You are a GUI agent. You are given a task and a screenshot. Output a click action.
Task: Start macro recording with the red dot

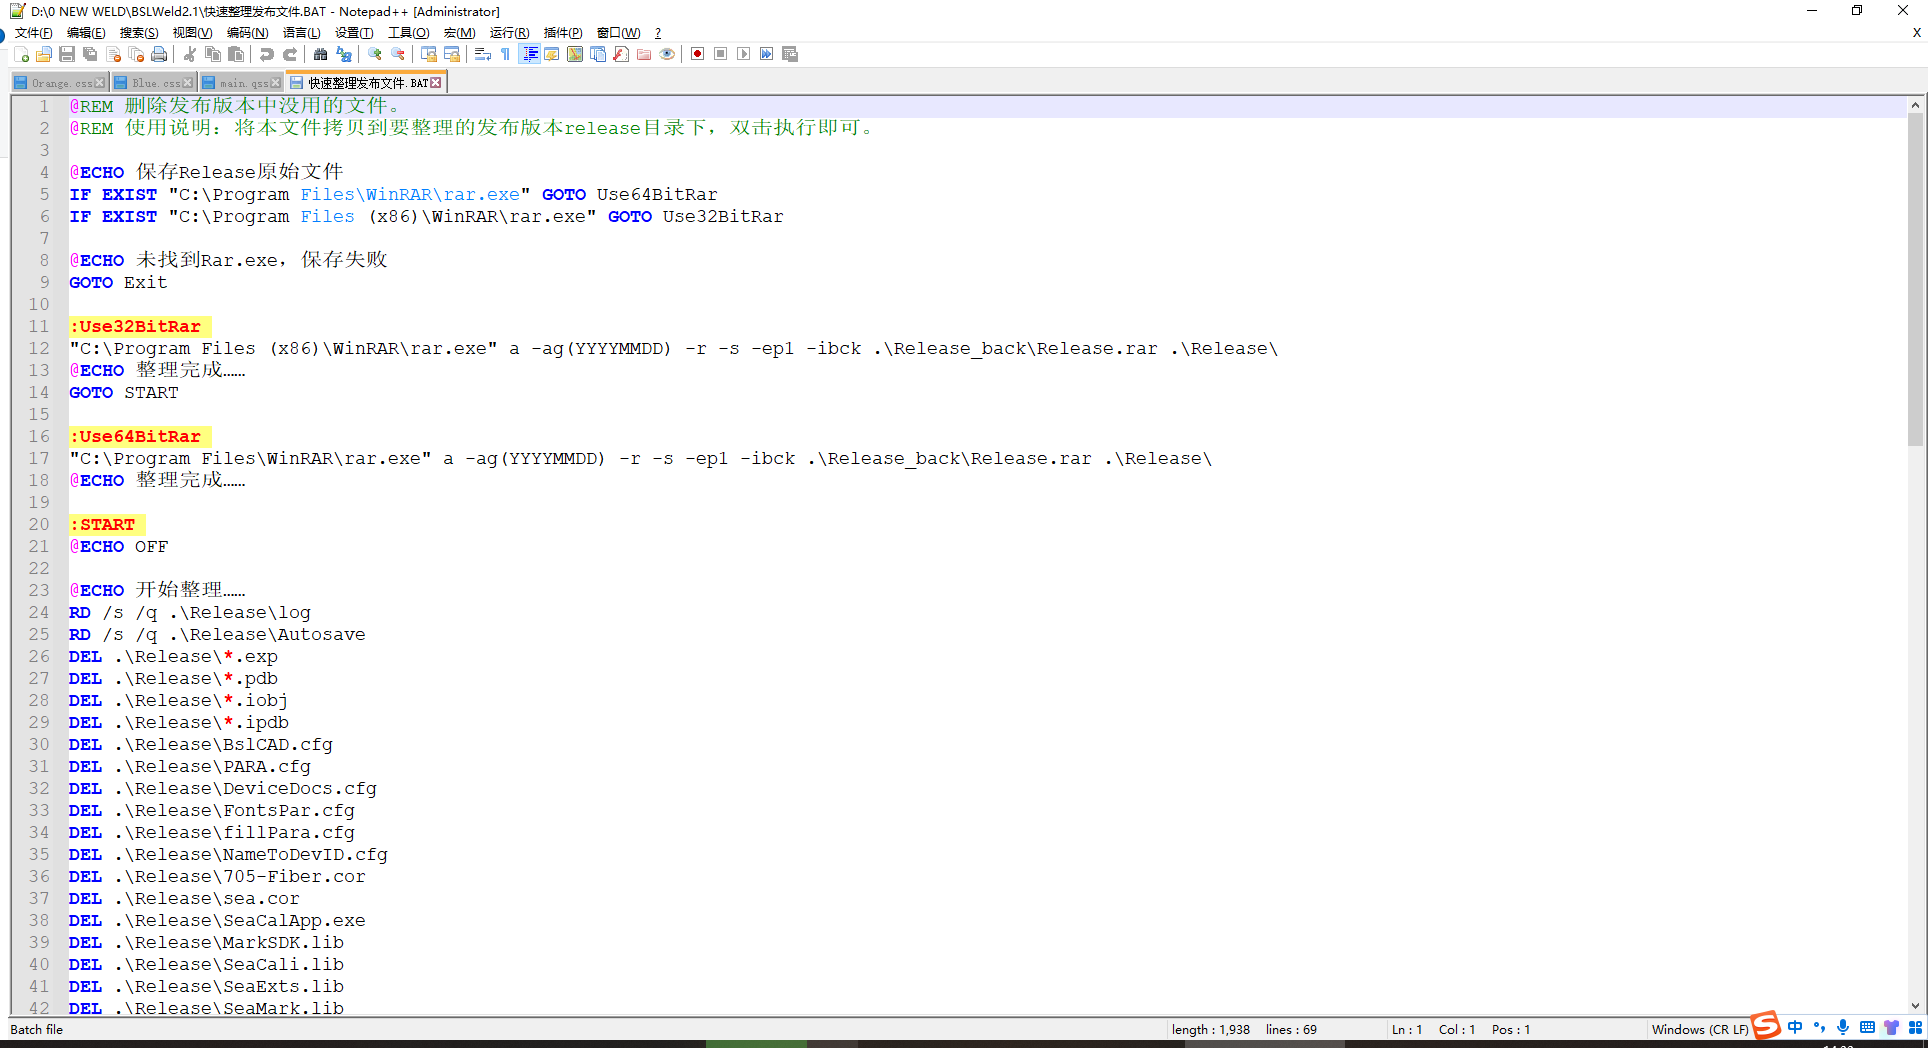point(697,54)
